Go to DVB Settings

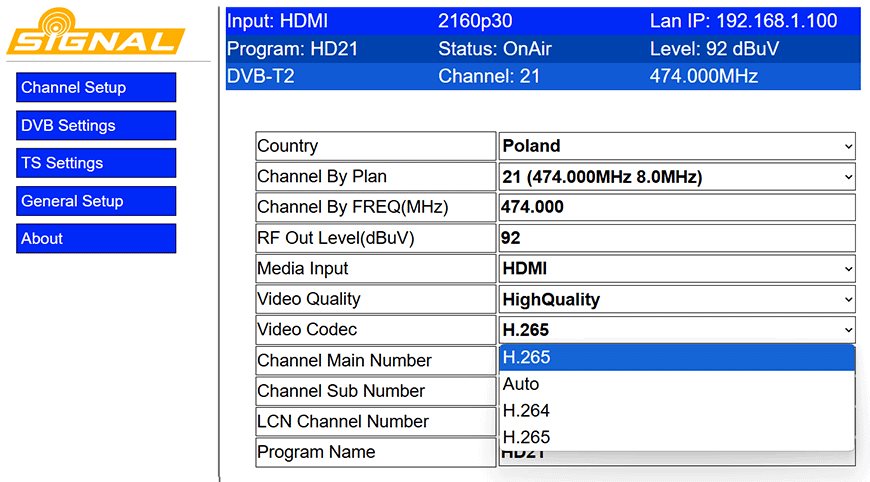click(96, 125)
